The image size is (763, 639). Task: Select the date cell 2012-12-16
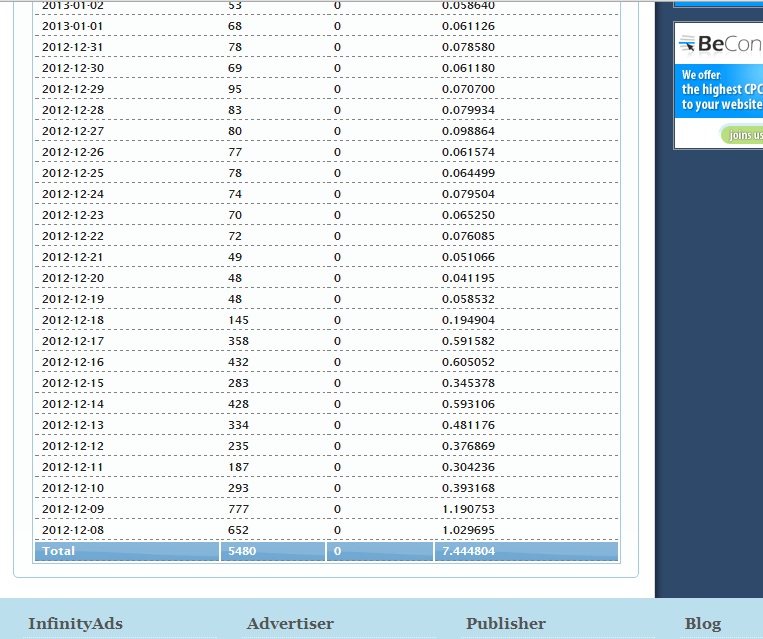pyautogui.click(x=73, y=362)
